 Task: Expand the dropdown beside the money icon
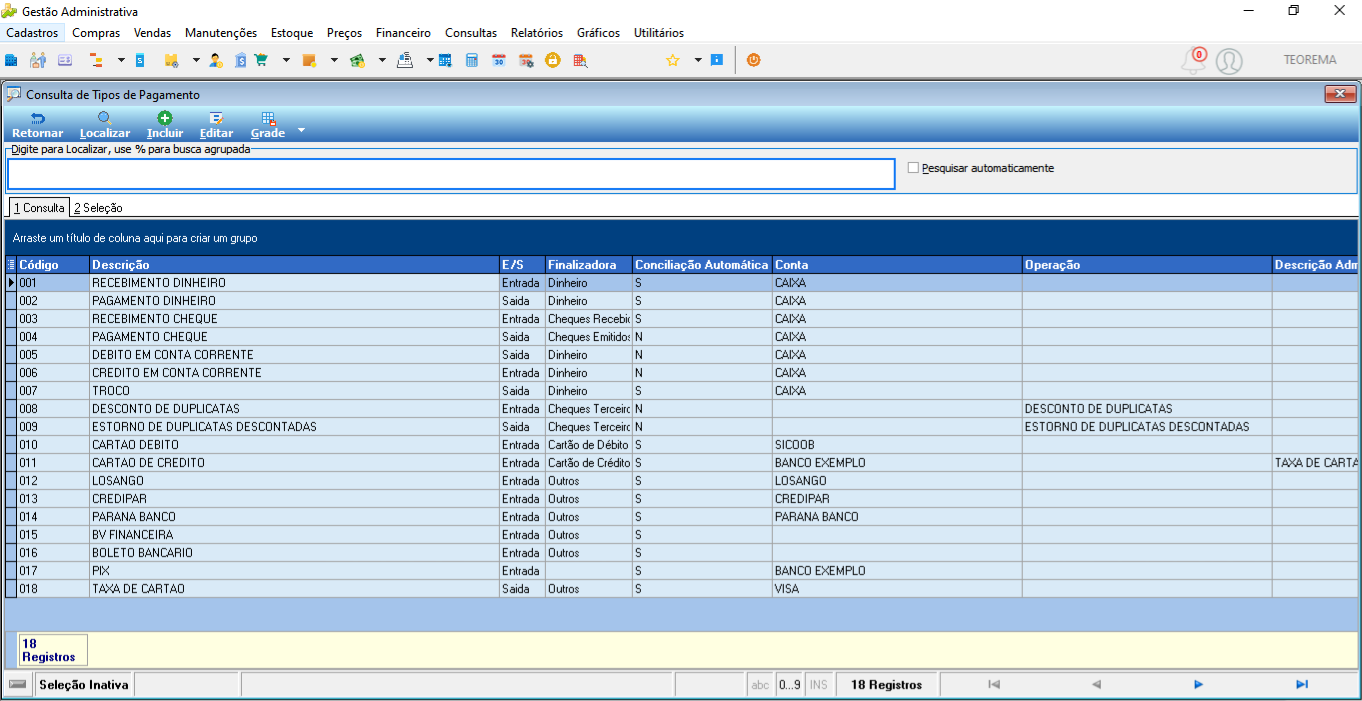pos(382,60)
